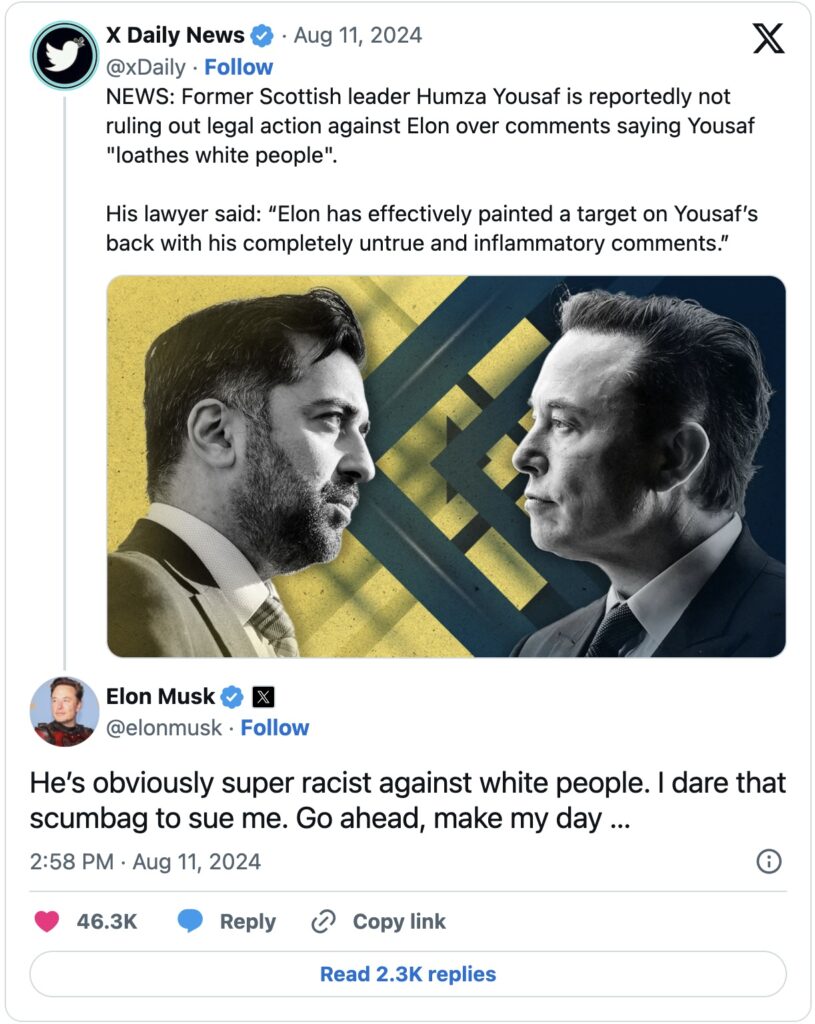This screenshot has width=815, height=1024.
Task: Click the 2:58 PM Aug 11 timestamp
Action: [x=145, y=862]
